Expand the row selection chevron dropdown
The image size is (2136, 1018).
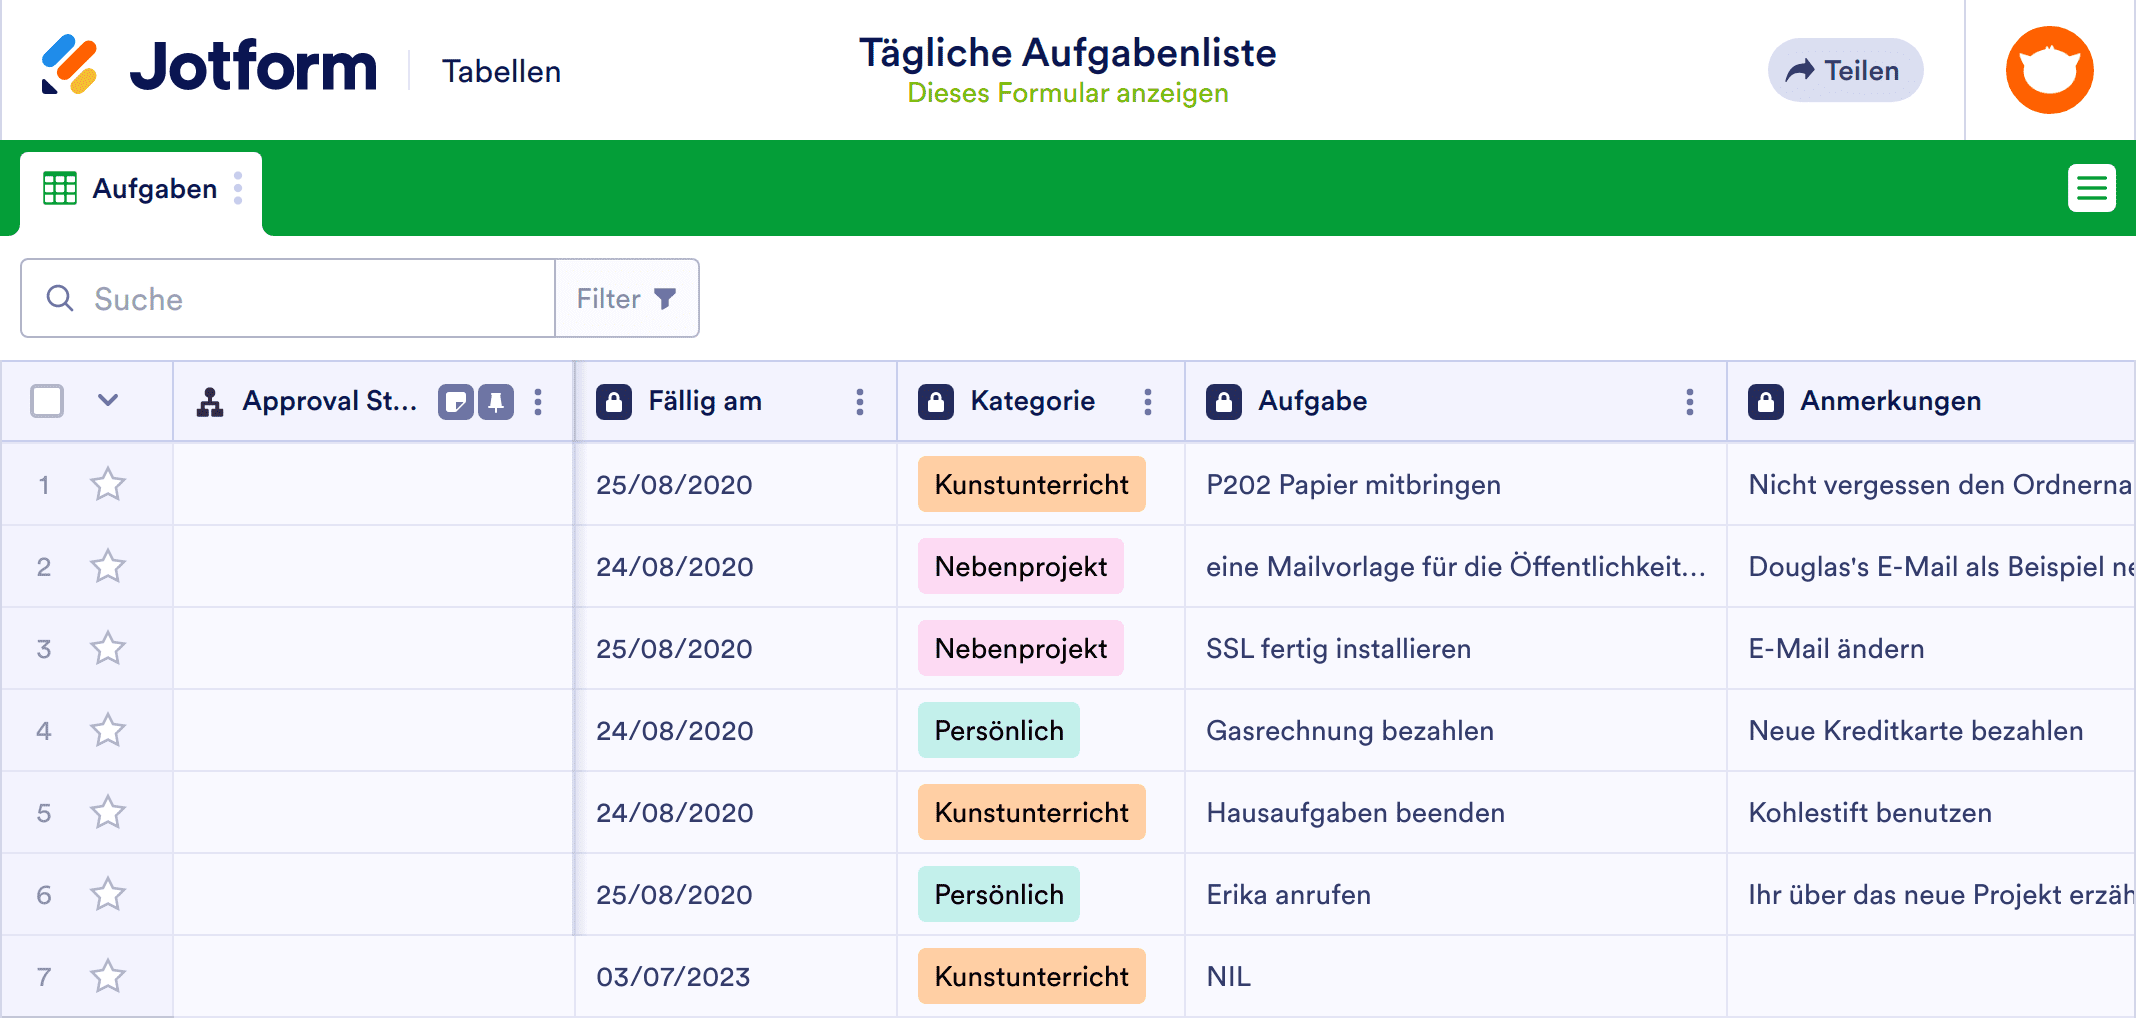coord(107,400)
